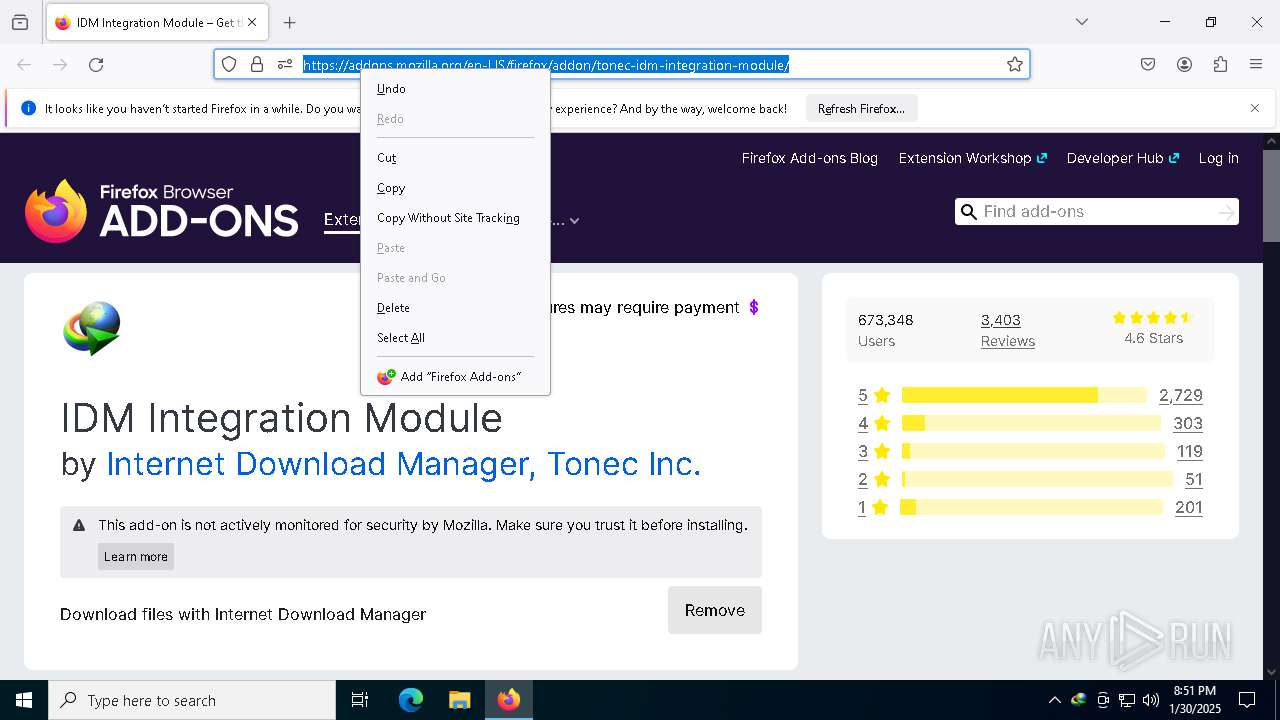The image size is (1280, 720).
Task: Go back one page
Action: click(24, 65)
